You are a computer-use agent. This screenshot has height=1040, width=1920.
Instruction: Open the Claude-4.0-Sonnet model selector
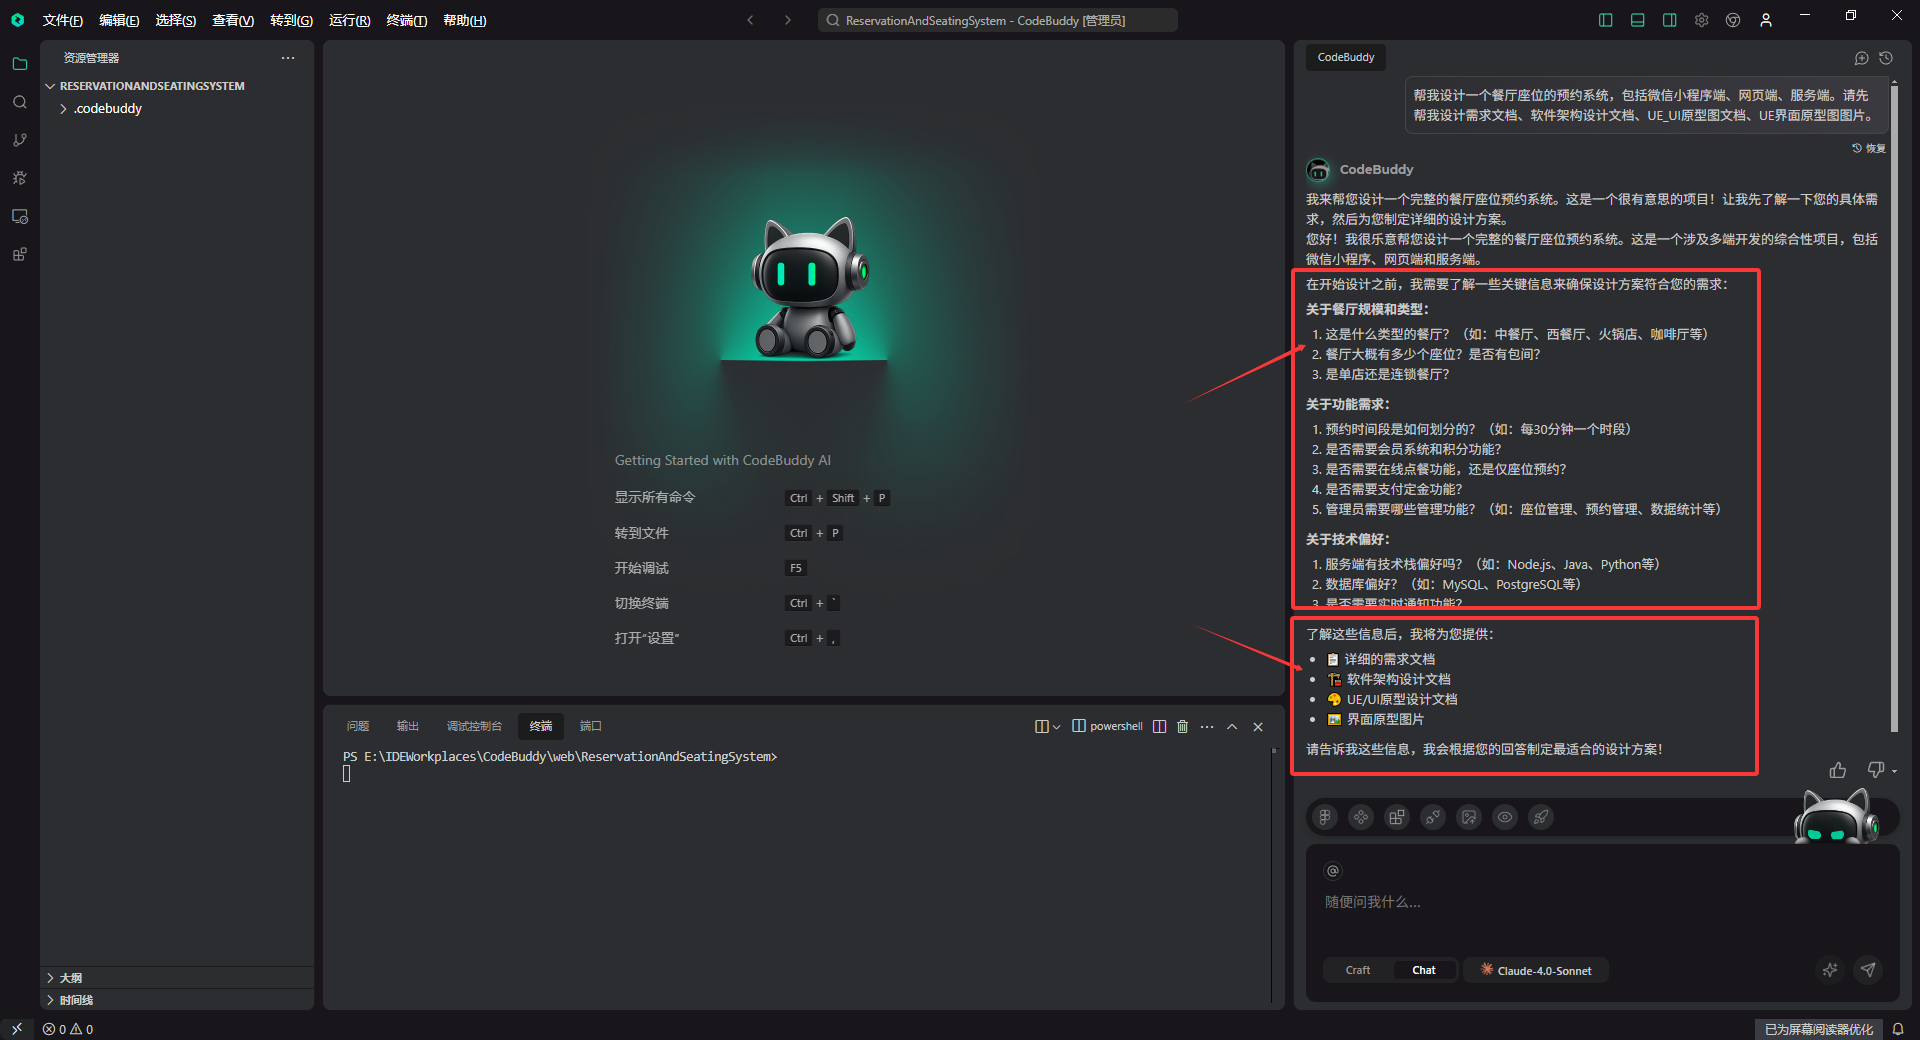point(1536,970)
